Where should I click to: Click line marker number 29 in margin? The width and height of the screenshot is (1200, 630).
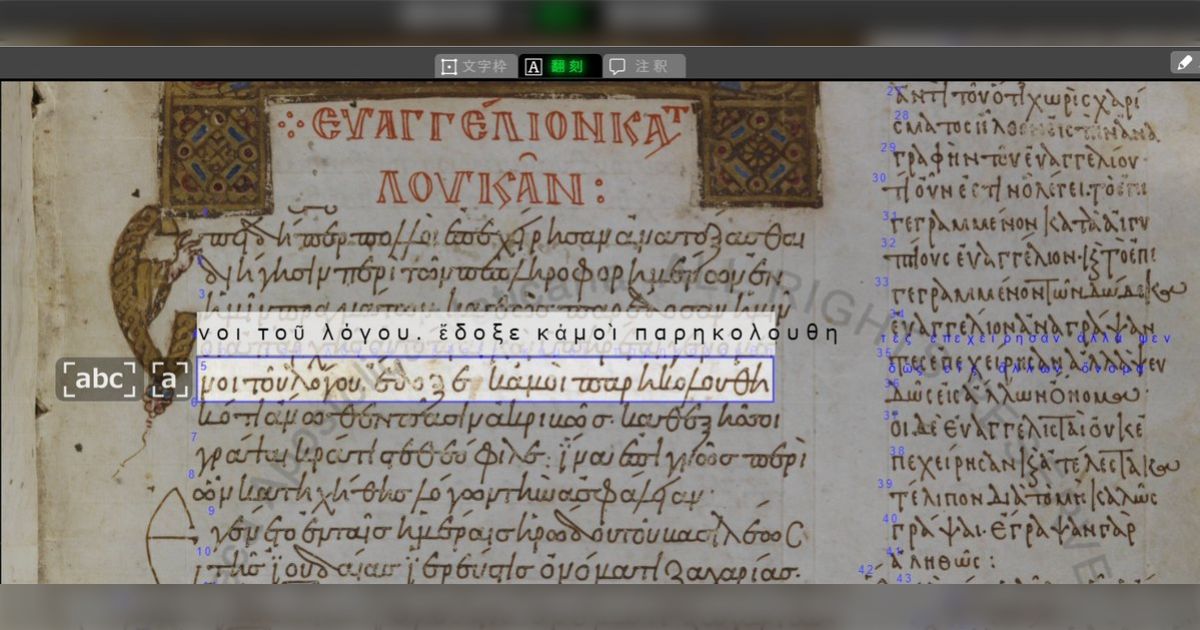point(887,147)
